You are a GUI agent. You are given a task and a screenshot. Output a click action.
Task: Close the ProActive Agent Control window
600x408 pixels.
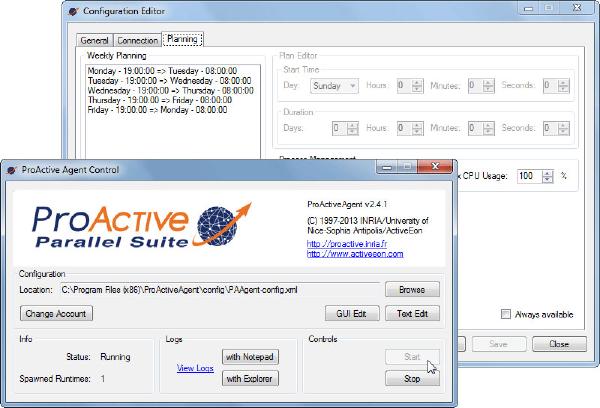pos(435,166)
